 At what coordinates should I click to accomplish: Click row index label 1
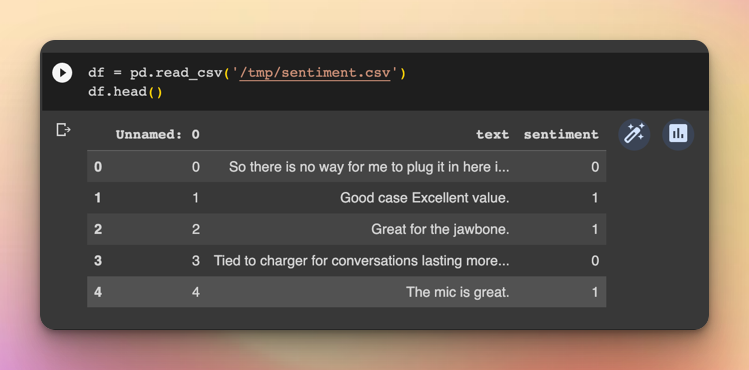(x=98, y=198)
